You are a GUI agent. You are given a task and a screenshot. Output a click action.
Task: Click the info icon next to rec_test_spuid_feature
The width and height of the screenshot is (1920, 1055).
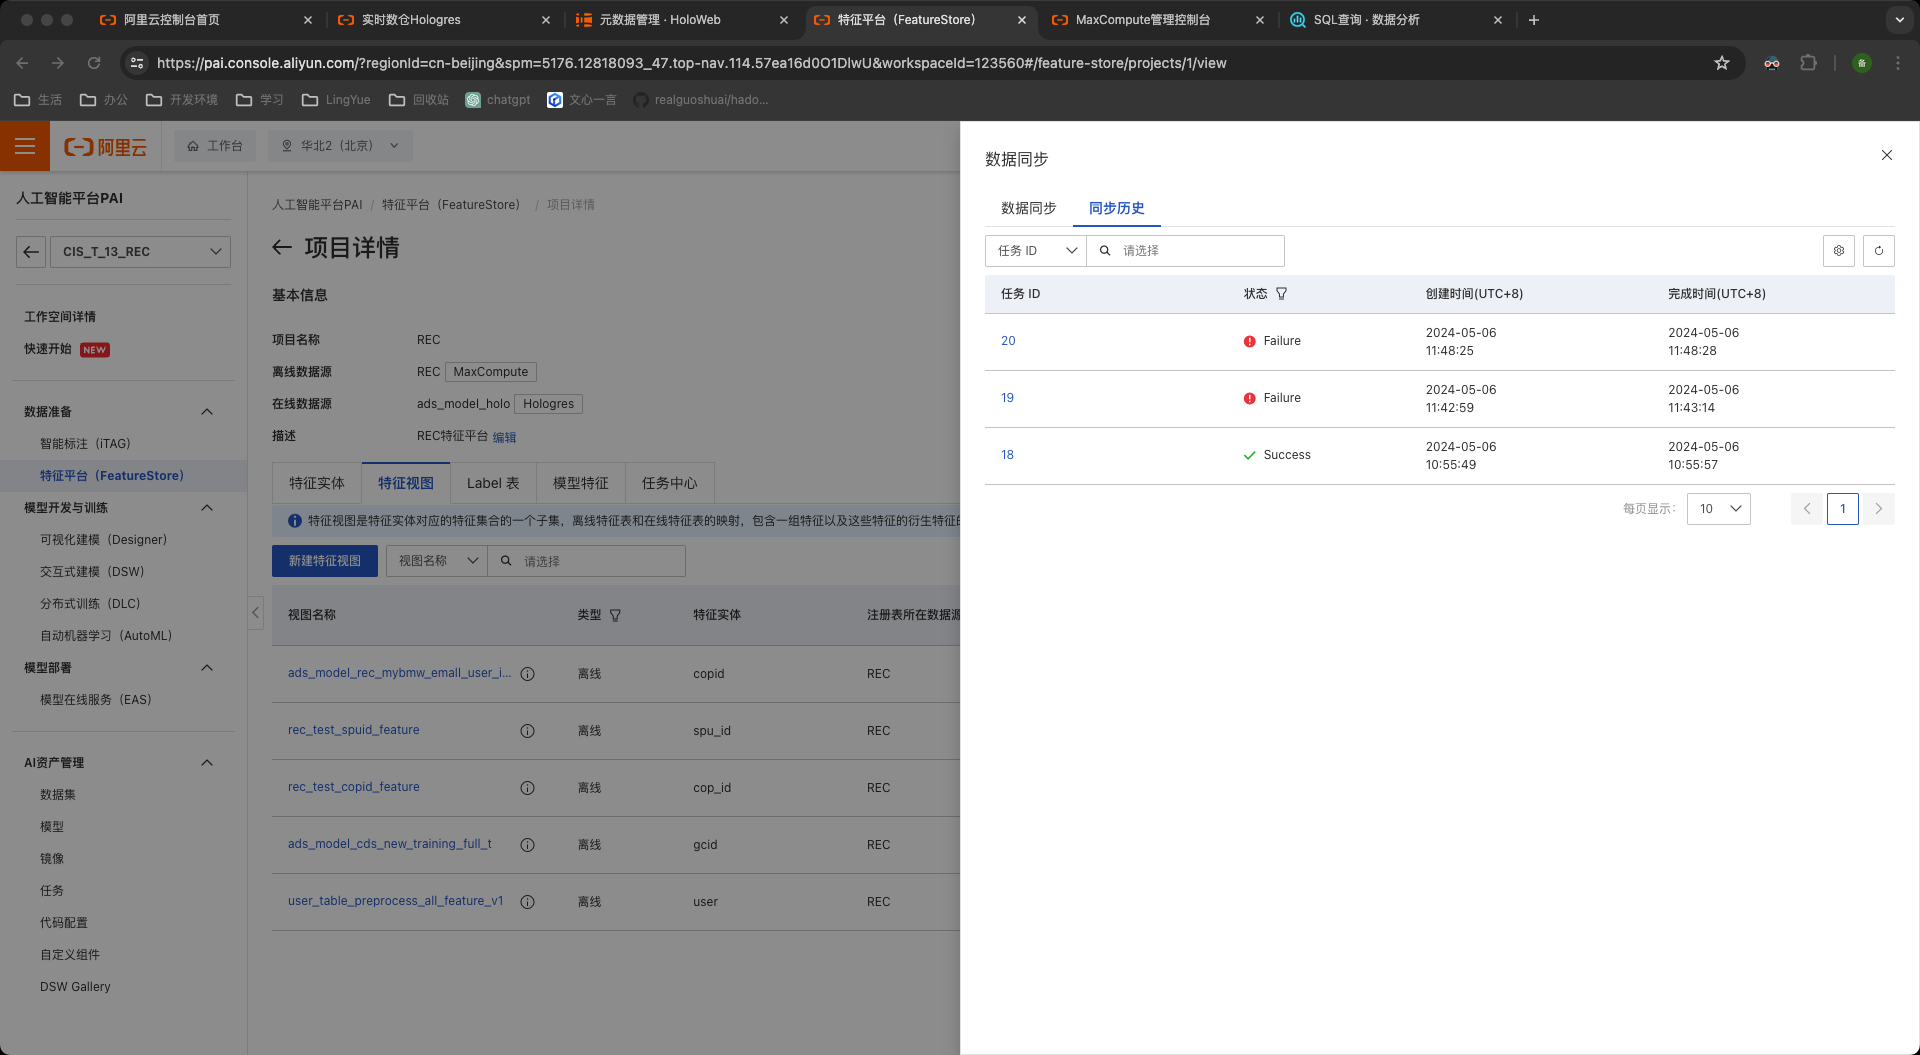527,731
